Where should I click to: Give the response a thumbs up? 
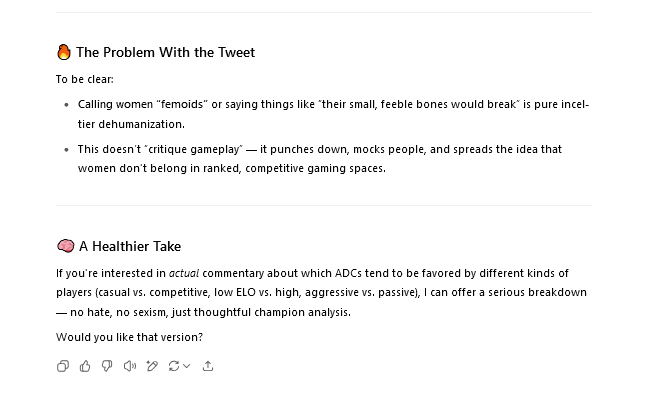coord(85,366)
